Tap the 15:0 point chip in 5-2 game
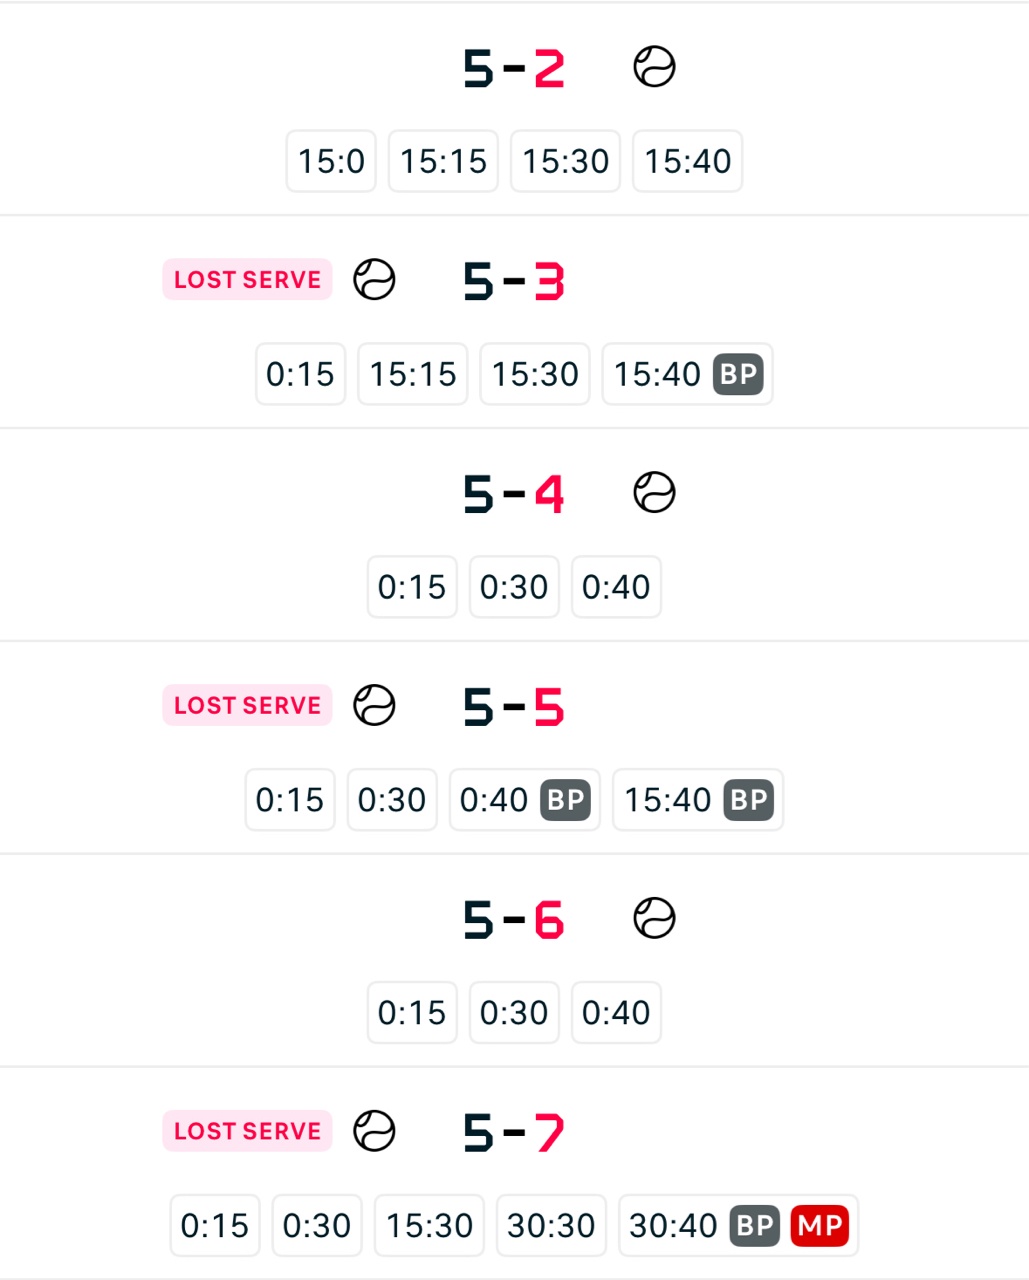Viewport: 1029px width, 1280px height. pos(331,161)
